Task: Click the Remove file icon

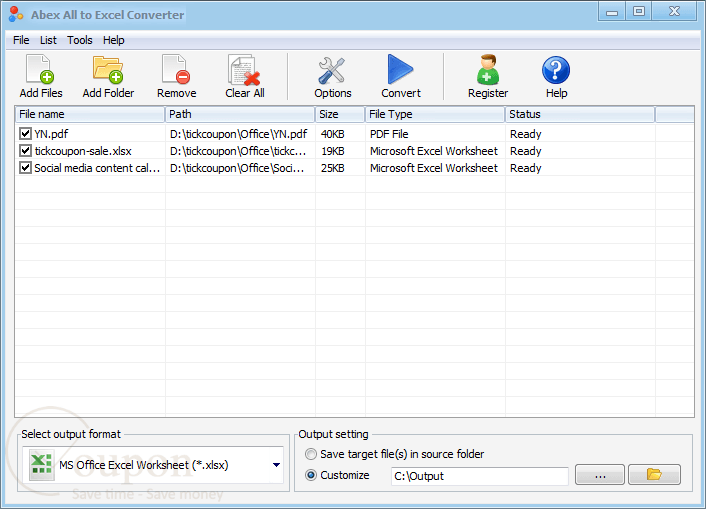Action: pos(176,69)
